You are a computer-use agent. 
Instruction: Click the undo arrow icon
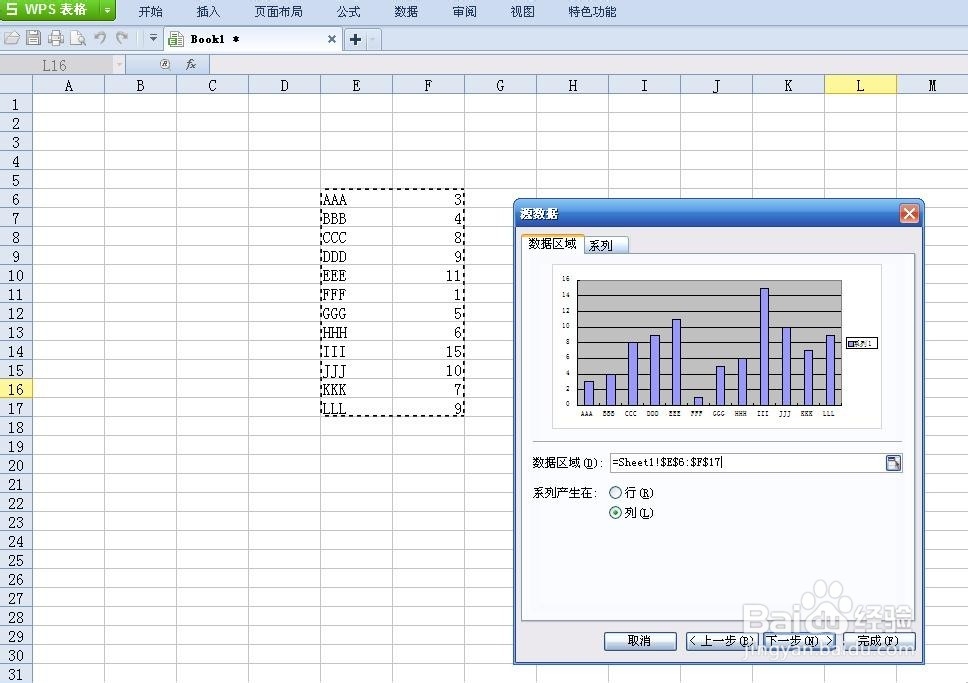pos(100,38)
